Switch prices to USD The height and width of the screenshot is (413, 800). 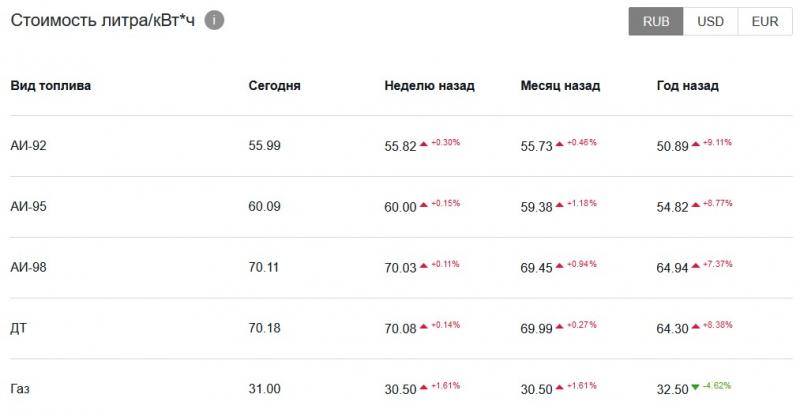[710, 21]
